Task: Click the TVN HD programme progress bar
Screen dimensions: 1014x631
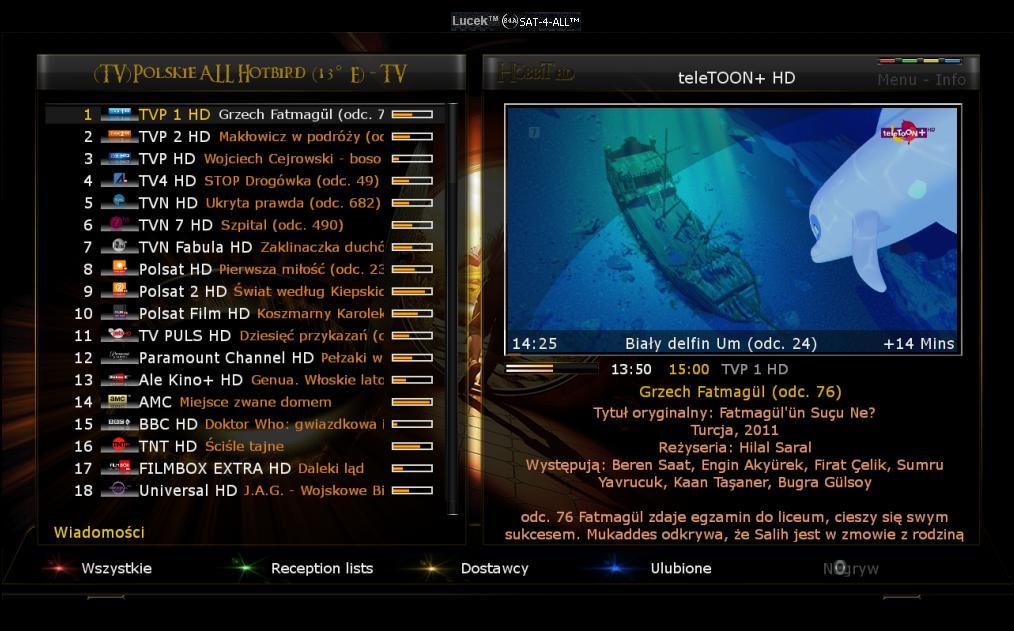Action: 412,203
